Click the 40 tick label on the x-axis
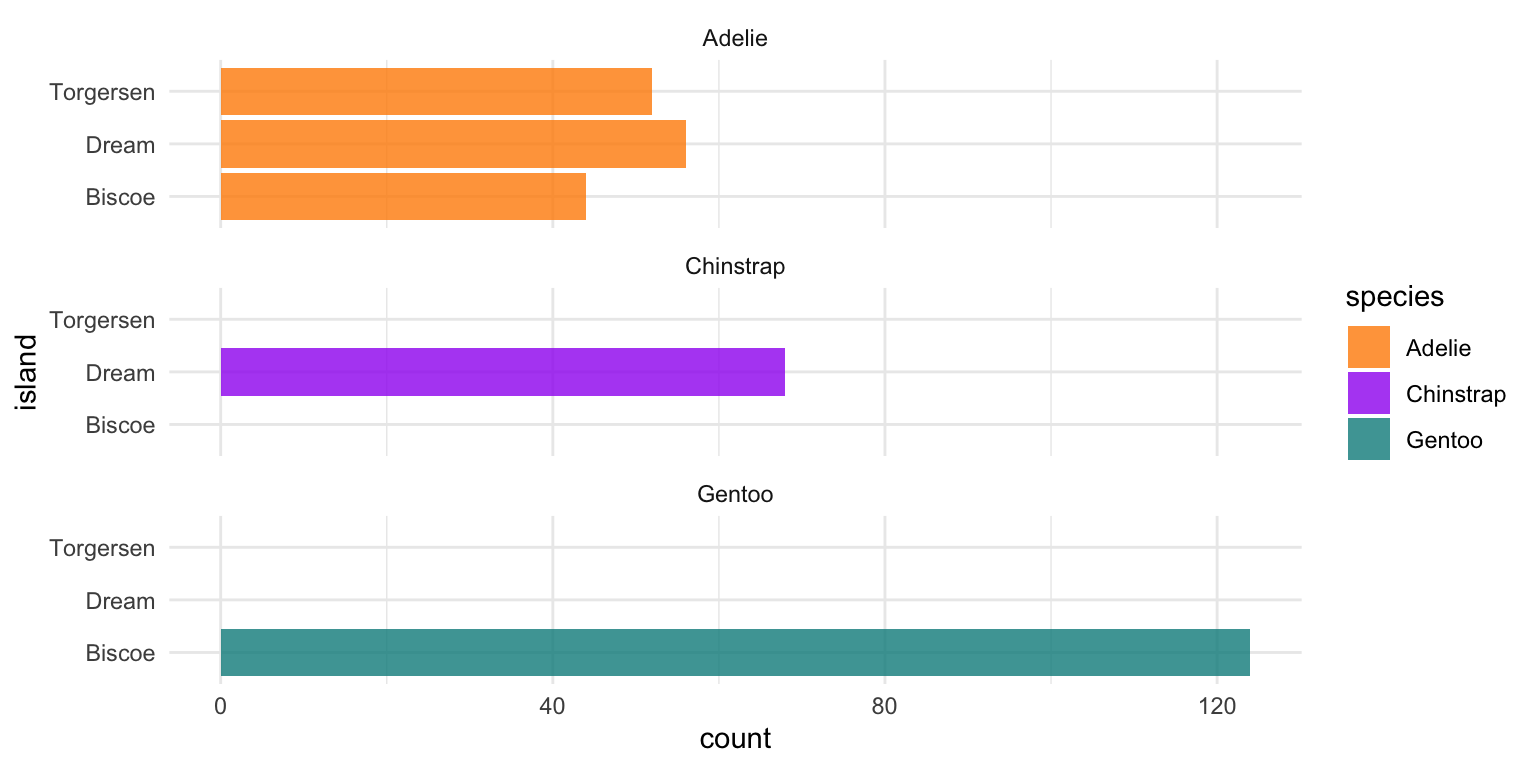The height and width of the screenshot is (768, 1536). coord(552,705)
